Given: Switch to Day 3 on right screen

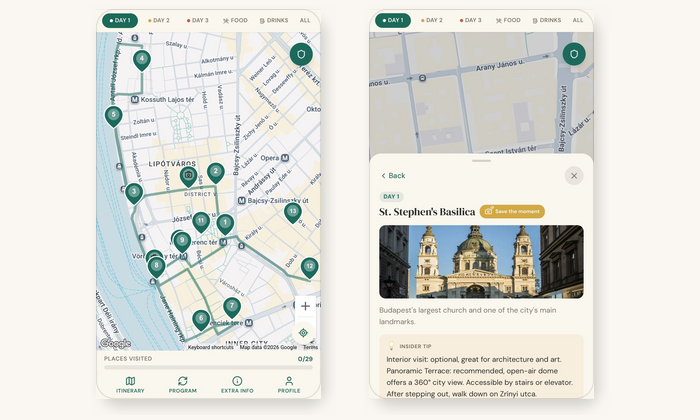Looking at the screenshot, I should point(471,21).
